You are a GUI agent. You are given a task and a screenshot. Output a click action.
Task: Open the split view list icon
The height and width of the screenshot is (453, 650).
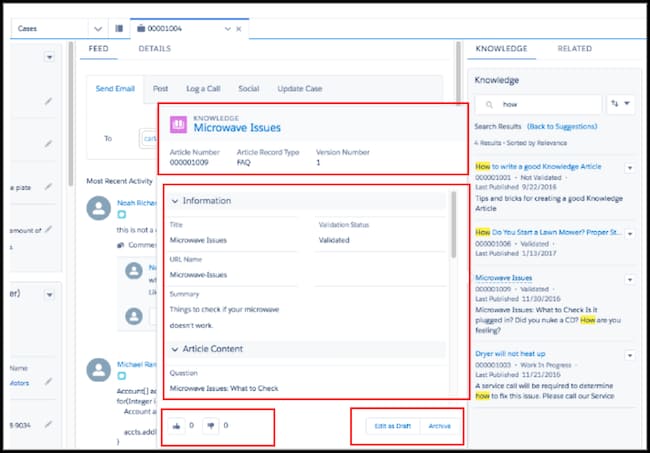pos(120,29)
